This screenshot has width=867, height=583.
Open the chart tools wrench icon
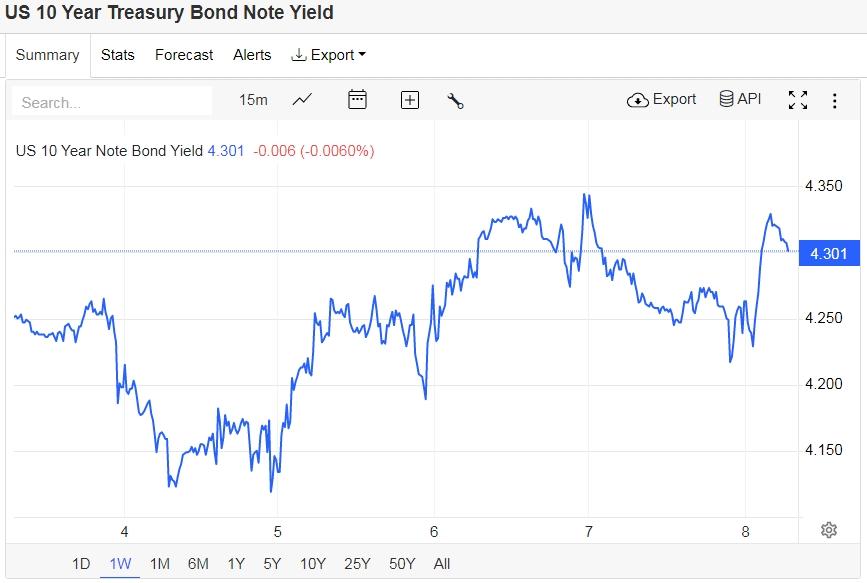[x=455, y=100]
